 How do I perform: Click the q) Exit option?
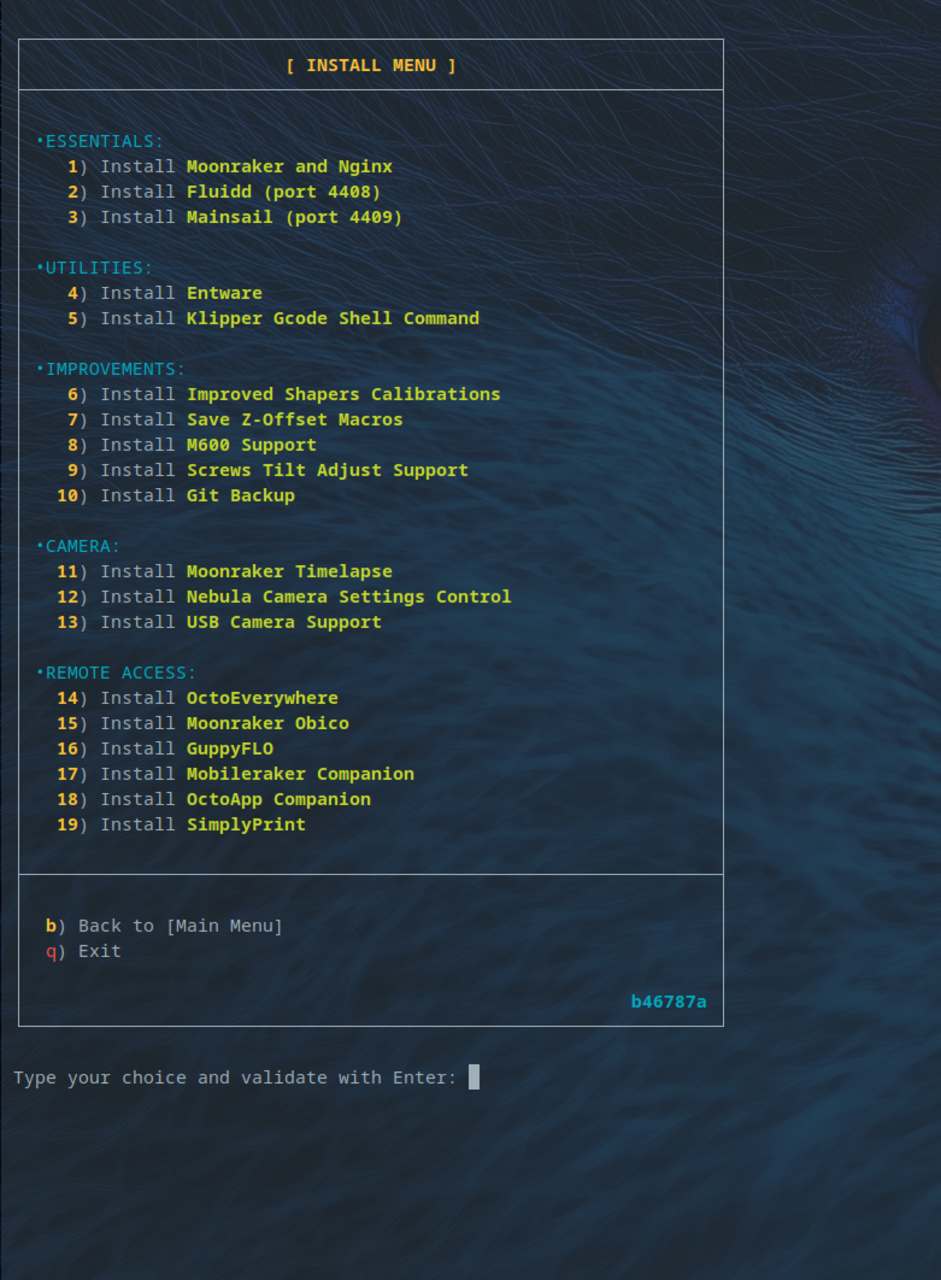coord(83,951)
